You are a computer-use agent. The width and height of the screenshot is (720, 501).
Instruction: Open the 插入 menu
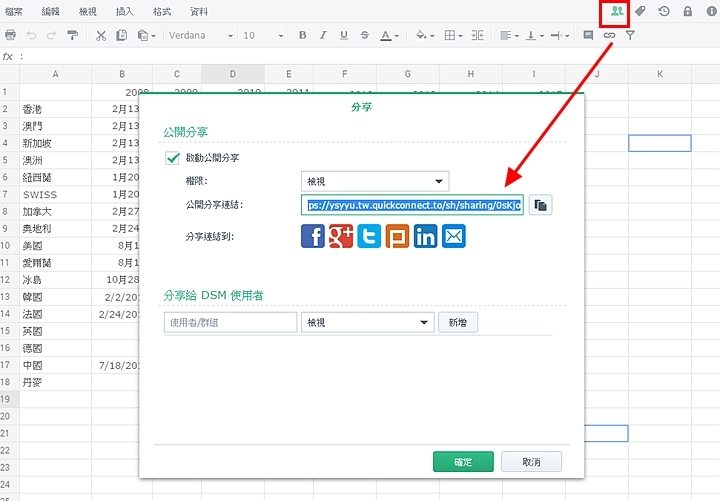[125, 12]
